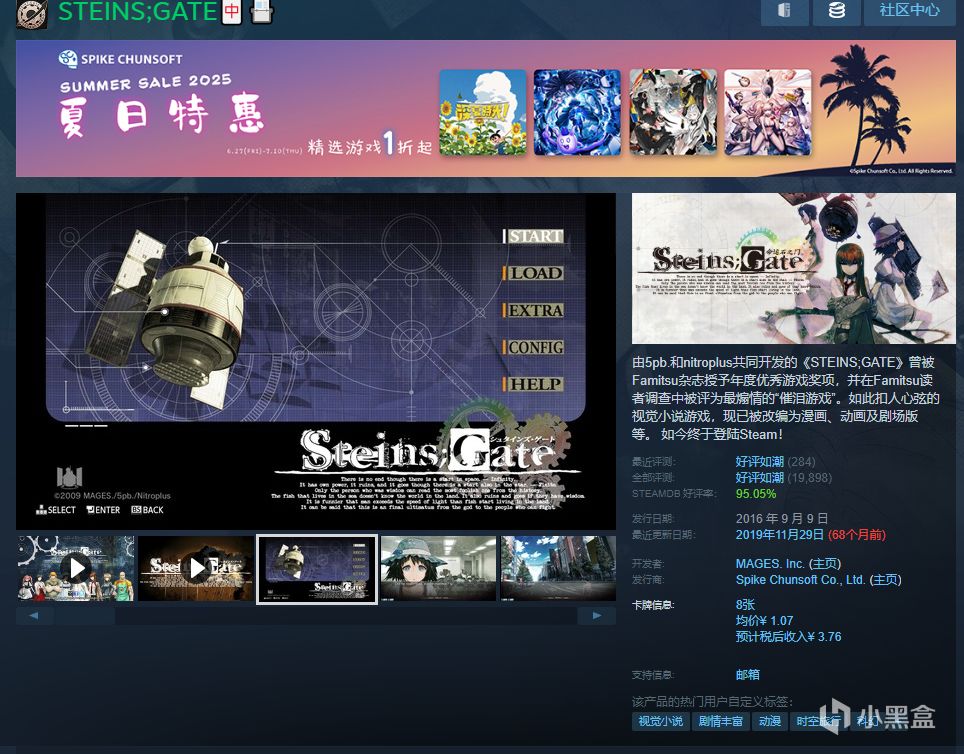Play the second trailer with brown background
The image size is (964, 754).
[x=196, y=568]
